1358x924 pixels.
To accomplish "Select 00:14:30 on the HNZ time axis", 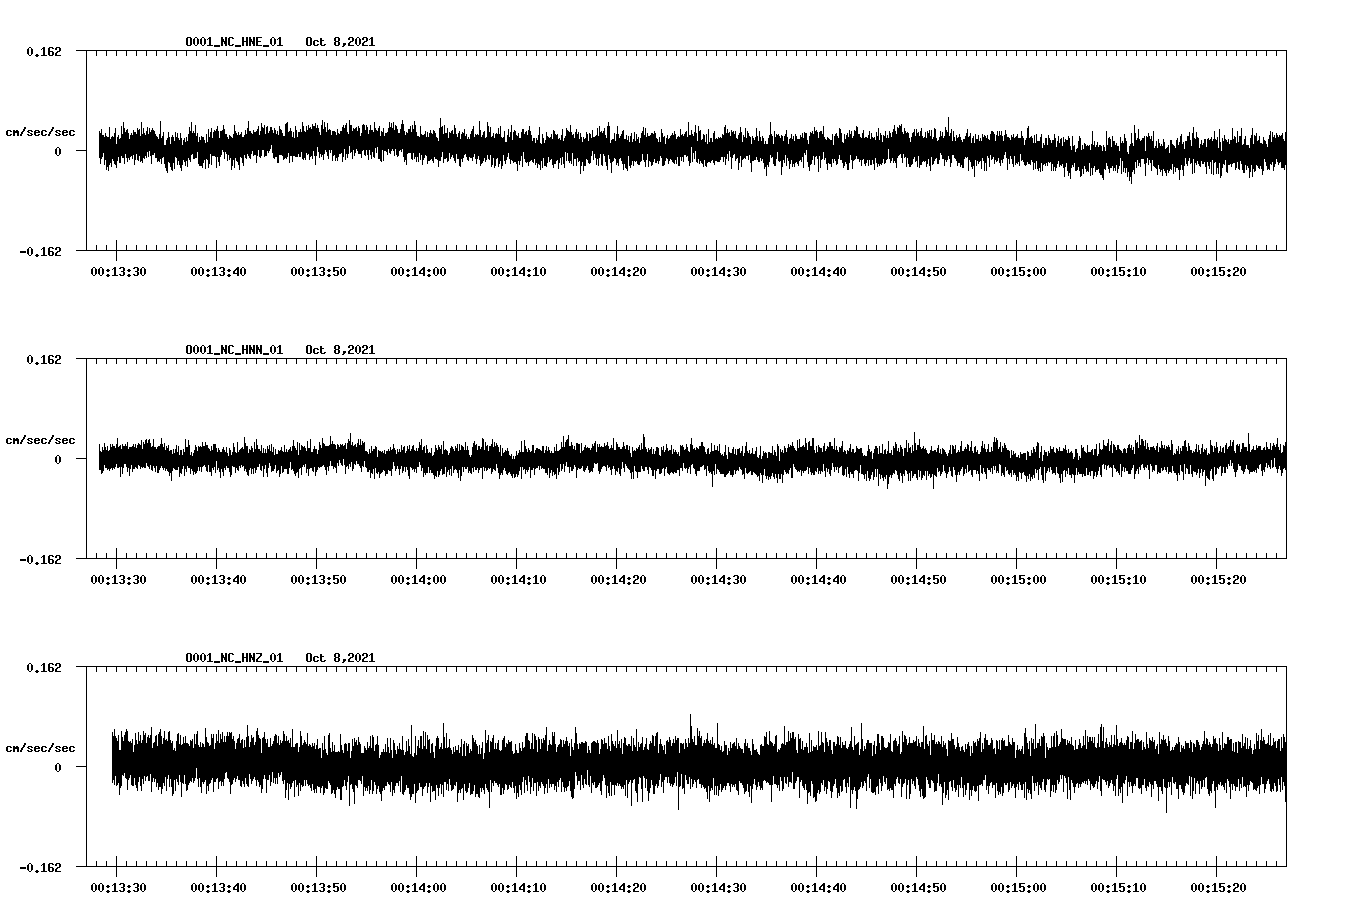I will (x=718, y=888).
